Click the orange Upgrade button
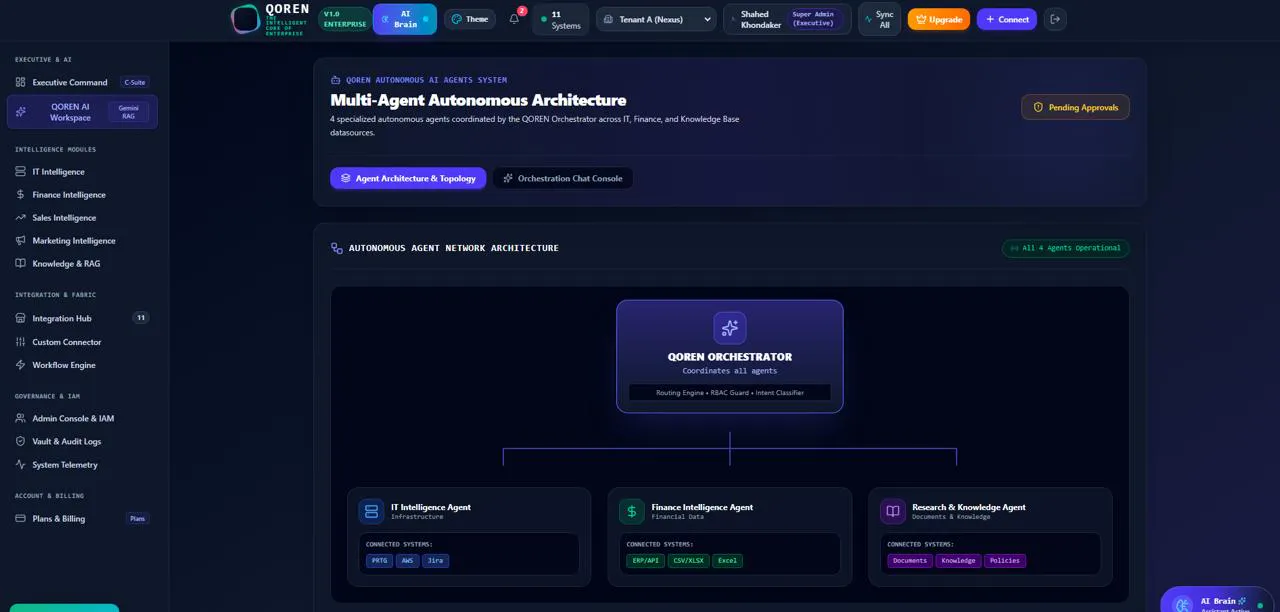The width and height of the screenshot is (1280, 612). pos(939,19)
